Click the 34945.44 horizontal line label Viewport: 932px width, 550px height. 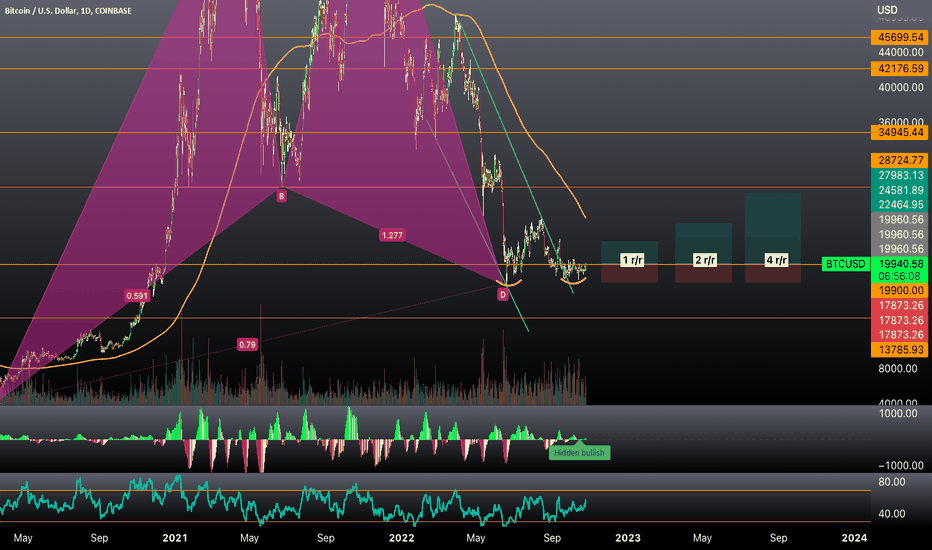click(900, 133)
